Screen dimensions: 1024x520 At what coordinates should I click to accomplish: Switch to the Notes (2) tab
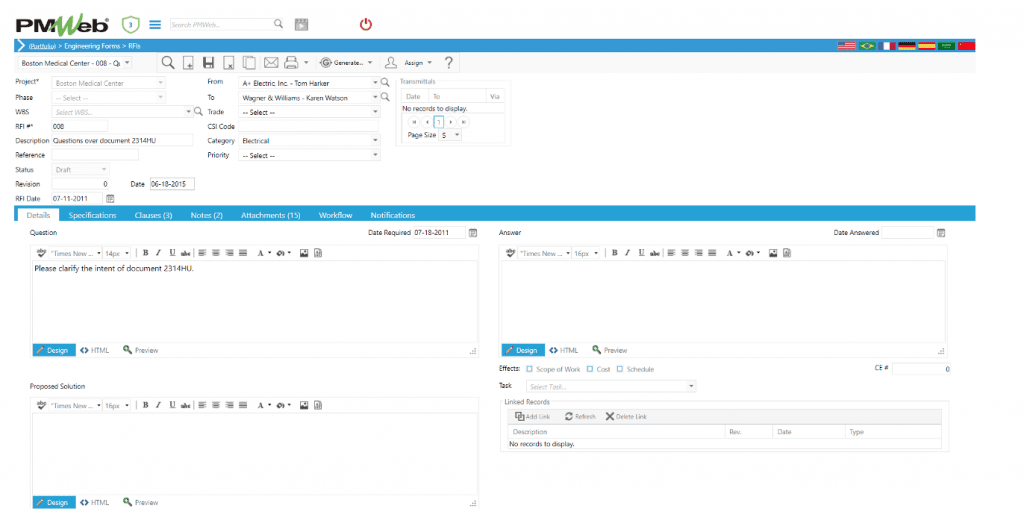pyautogui.click(x=206, y=215)
